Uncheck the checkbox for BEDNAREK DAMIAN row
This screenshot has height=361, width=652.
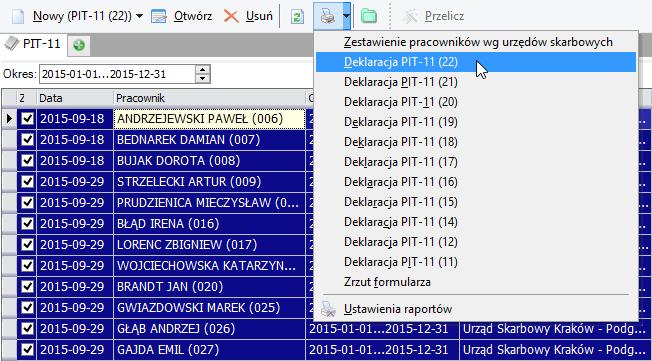tap(27, 140)
